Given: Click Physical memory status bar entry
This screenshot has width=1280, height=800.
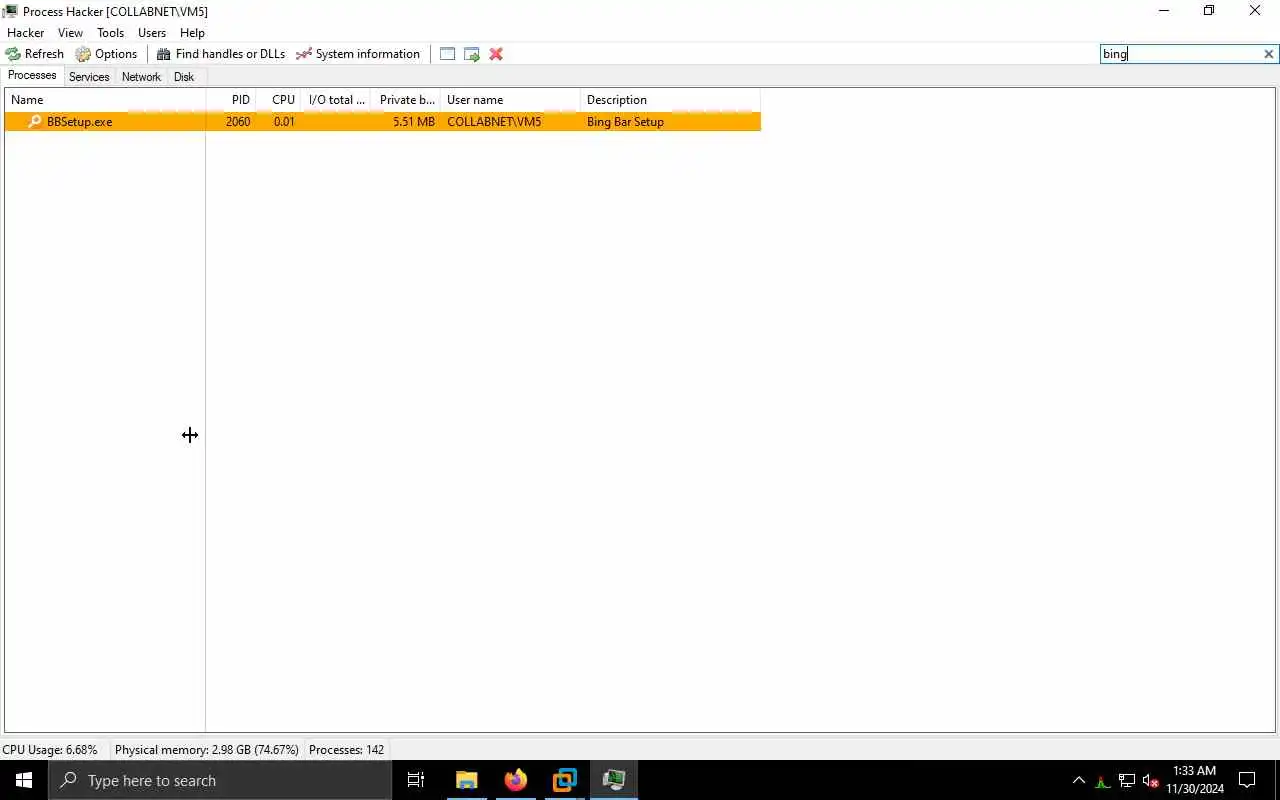Looking at the screenshot, I should [206, 750].
